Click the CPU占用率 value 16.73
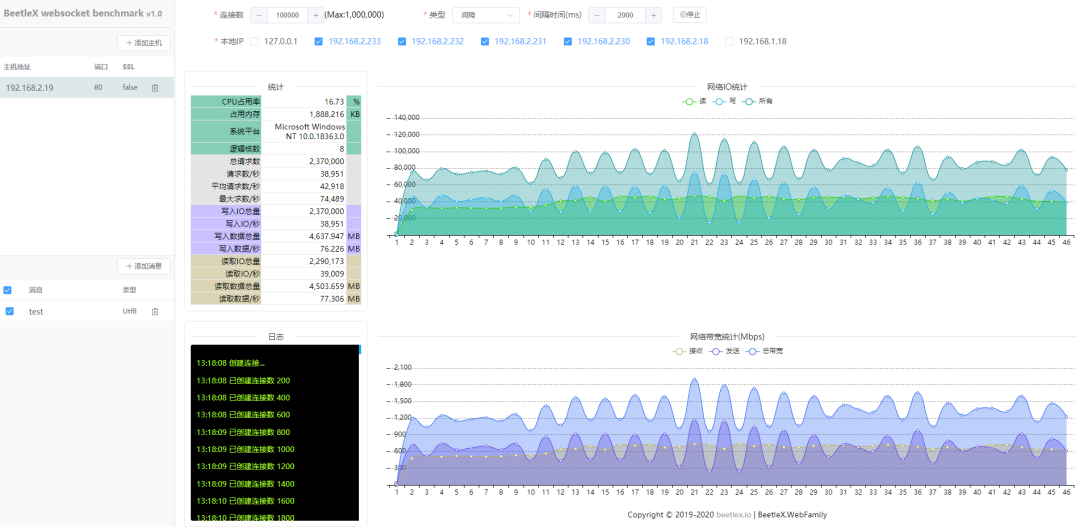The image size is (1080, 527). click(x=334, y=101)
